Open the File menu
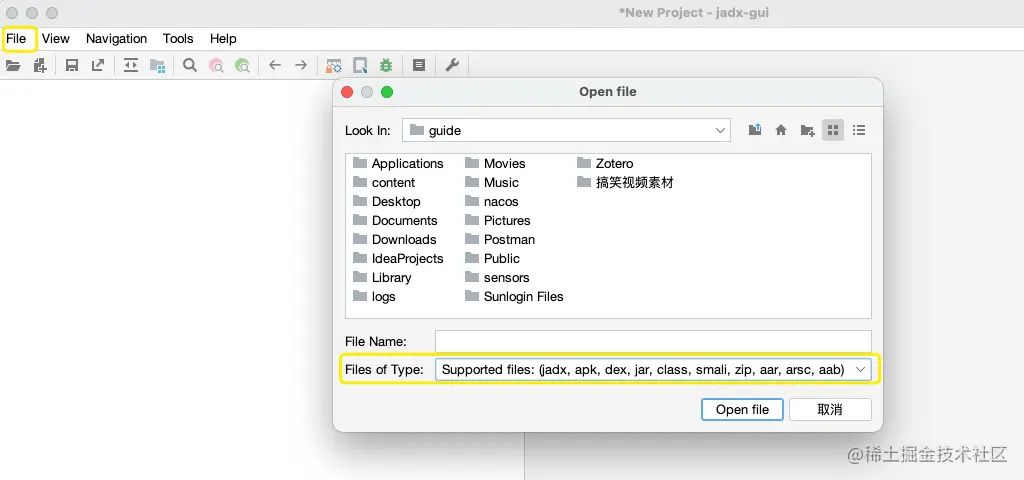The width and height of the screenshot is (1024, 480). 16,39
